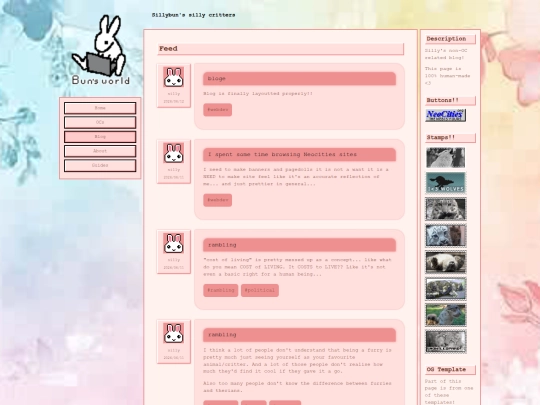Viewport: 540px width, 405px height.
Task: Click the Bun's World rabbit logo
Action: point(101,50)
